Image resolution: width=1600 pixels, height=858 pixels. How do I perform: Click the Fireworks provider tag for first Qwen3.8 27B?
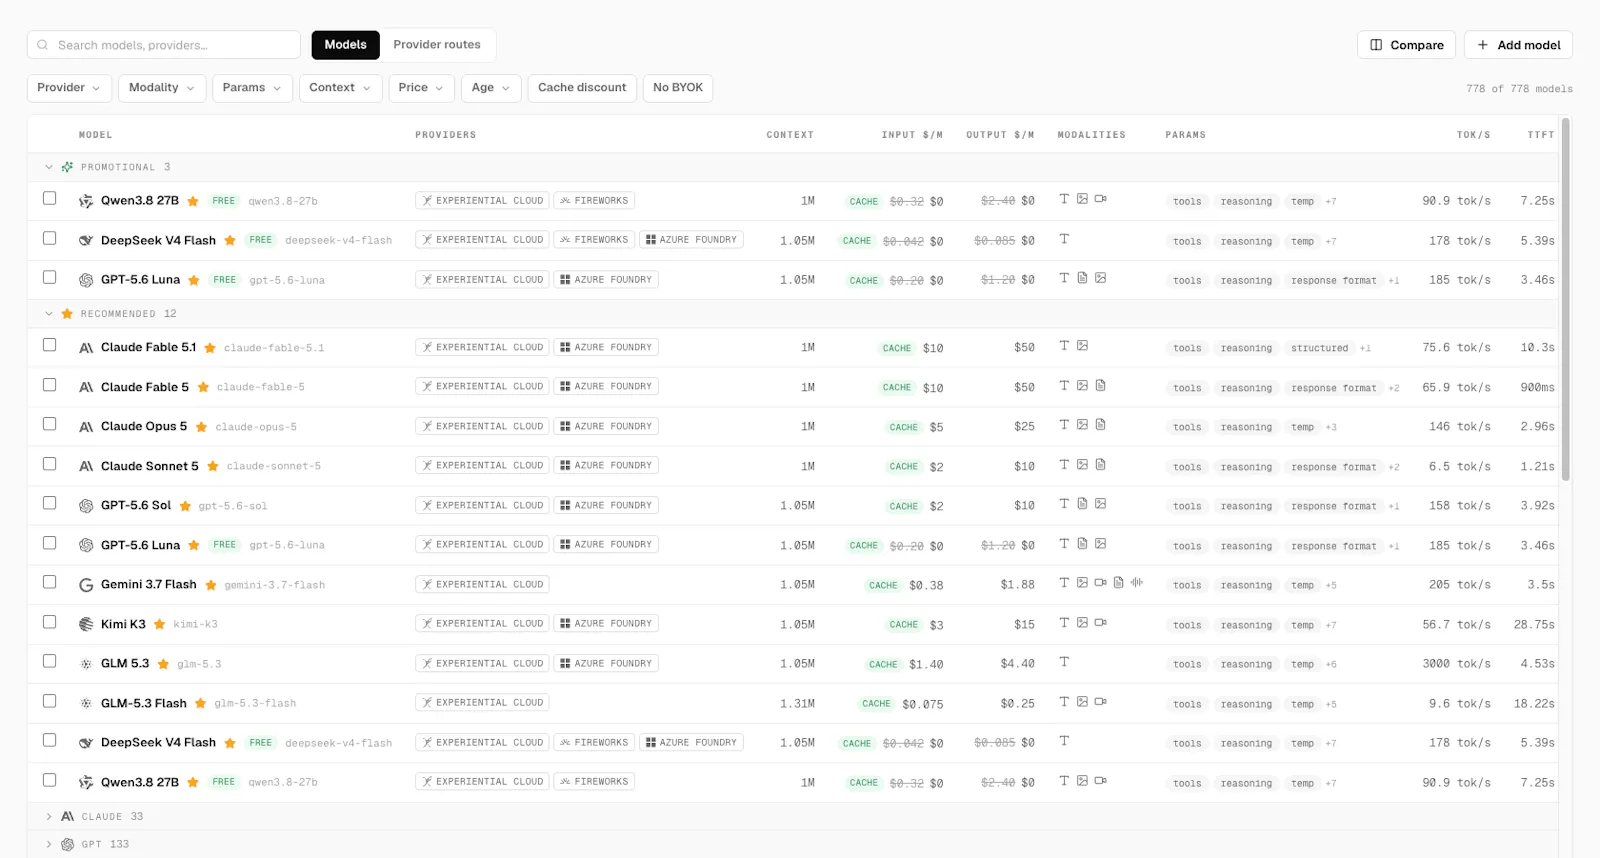pyautogui.click(x=594, y=201)
